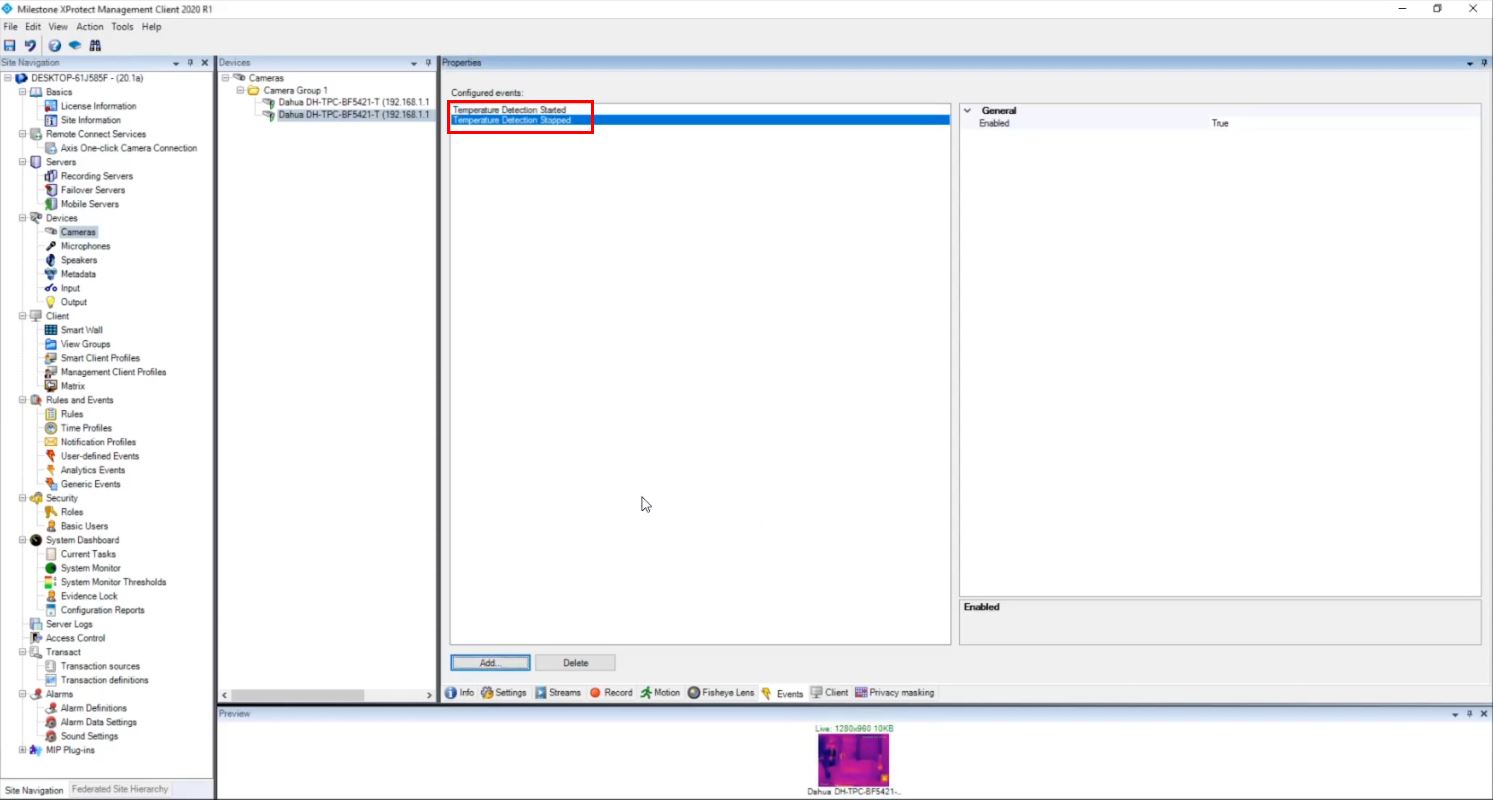1493x800 pixels.
Task: Collapse the Basics tree node
Action: point(23,92)
